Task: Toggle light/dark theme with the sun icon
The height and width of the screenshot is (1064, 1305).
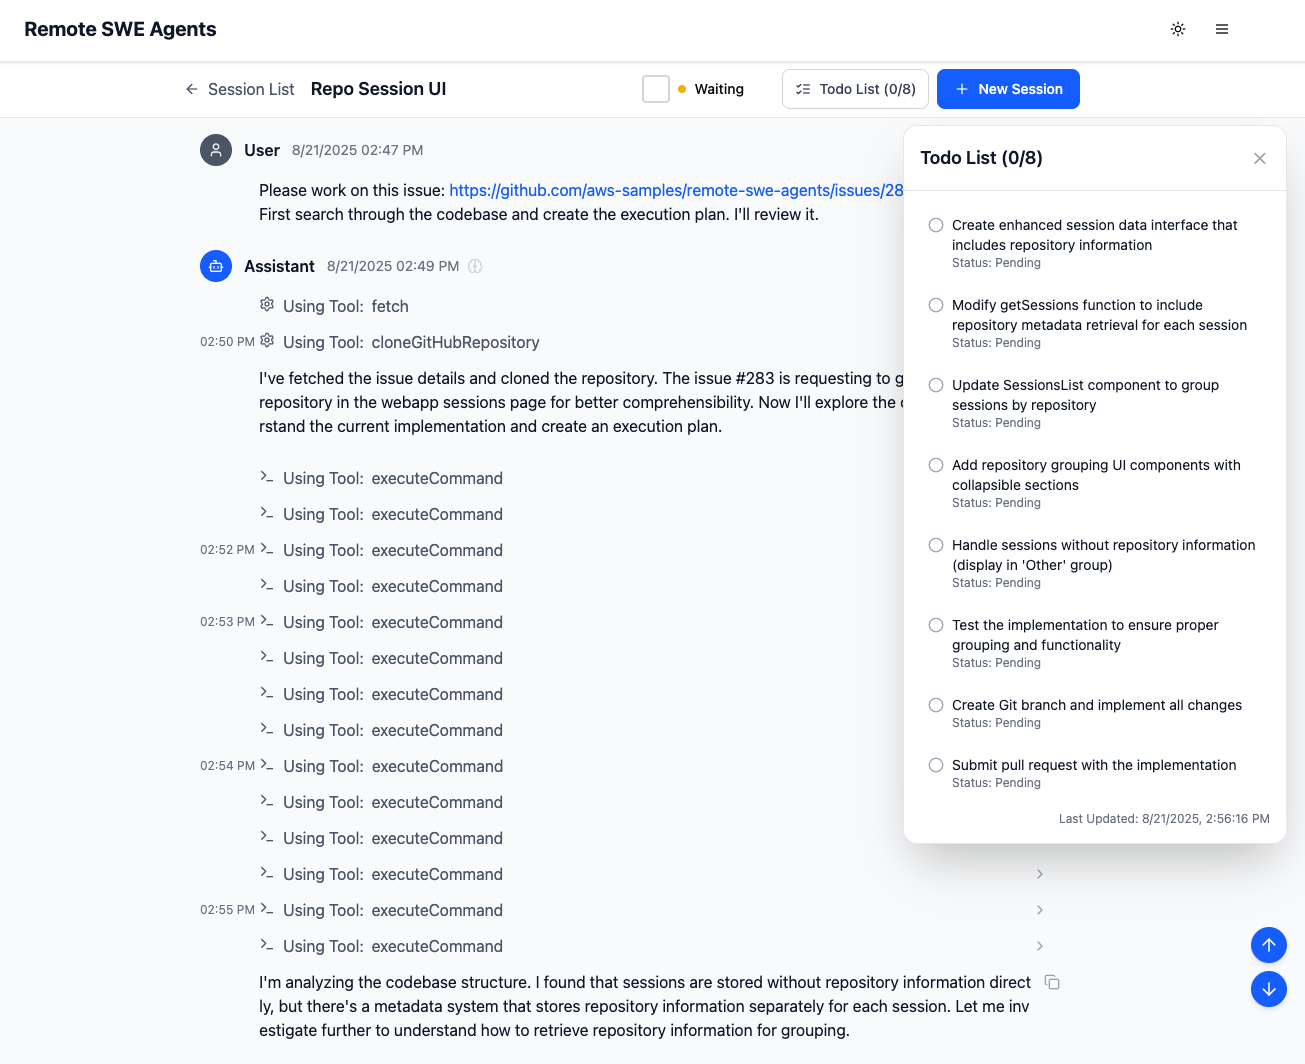Action: coord(1178,29)
